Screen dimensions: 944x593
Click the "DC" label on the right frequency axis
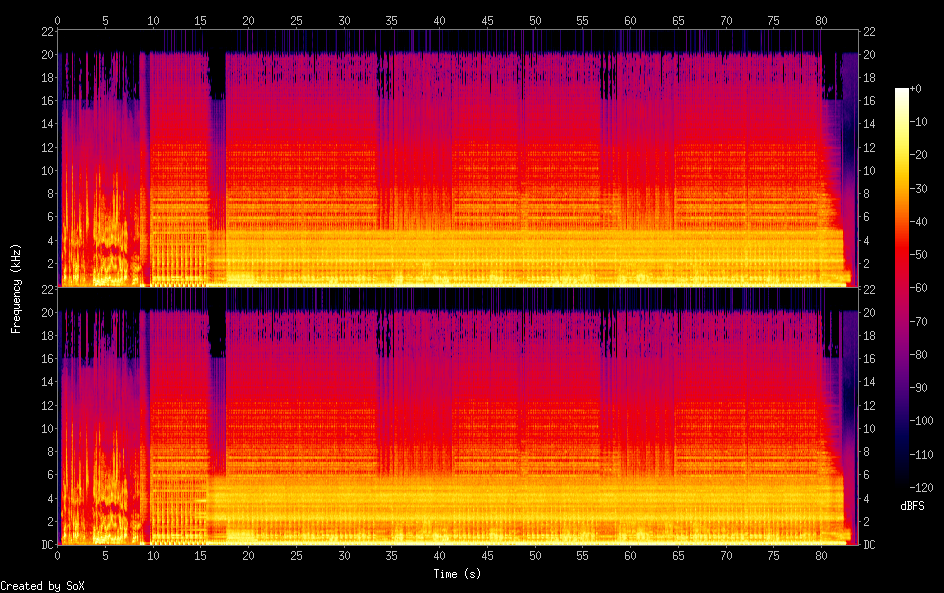(x=869, y=545)
